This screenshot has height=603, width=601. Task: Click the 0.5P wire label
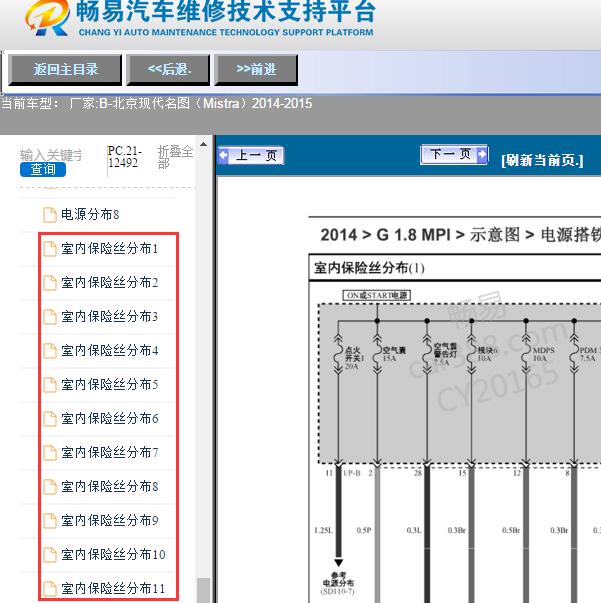point(364,530)
